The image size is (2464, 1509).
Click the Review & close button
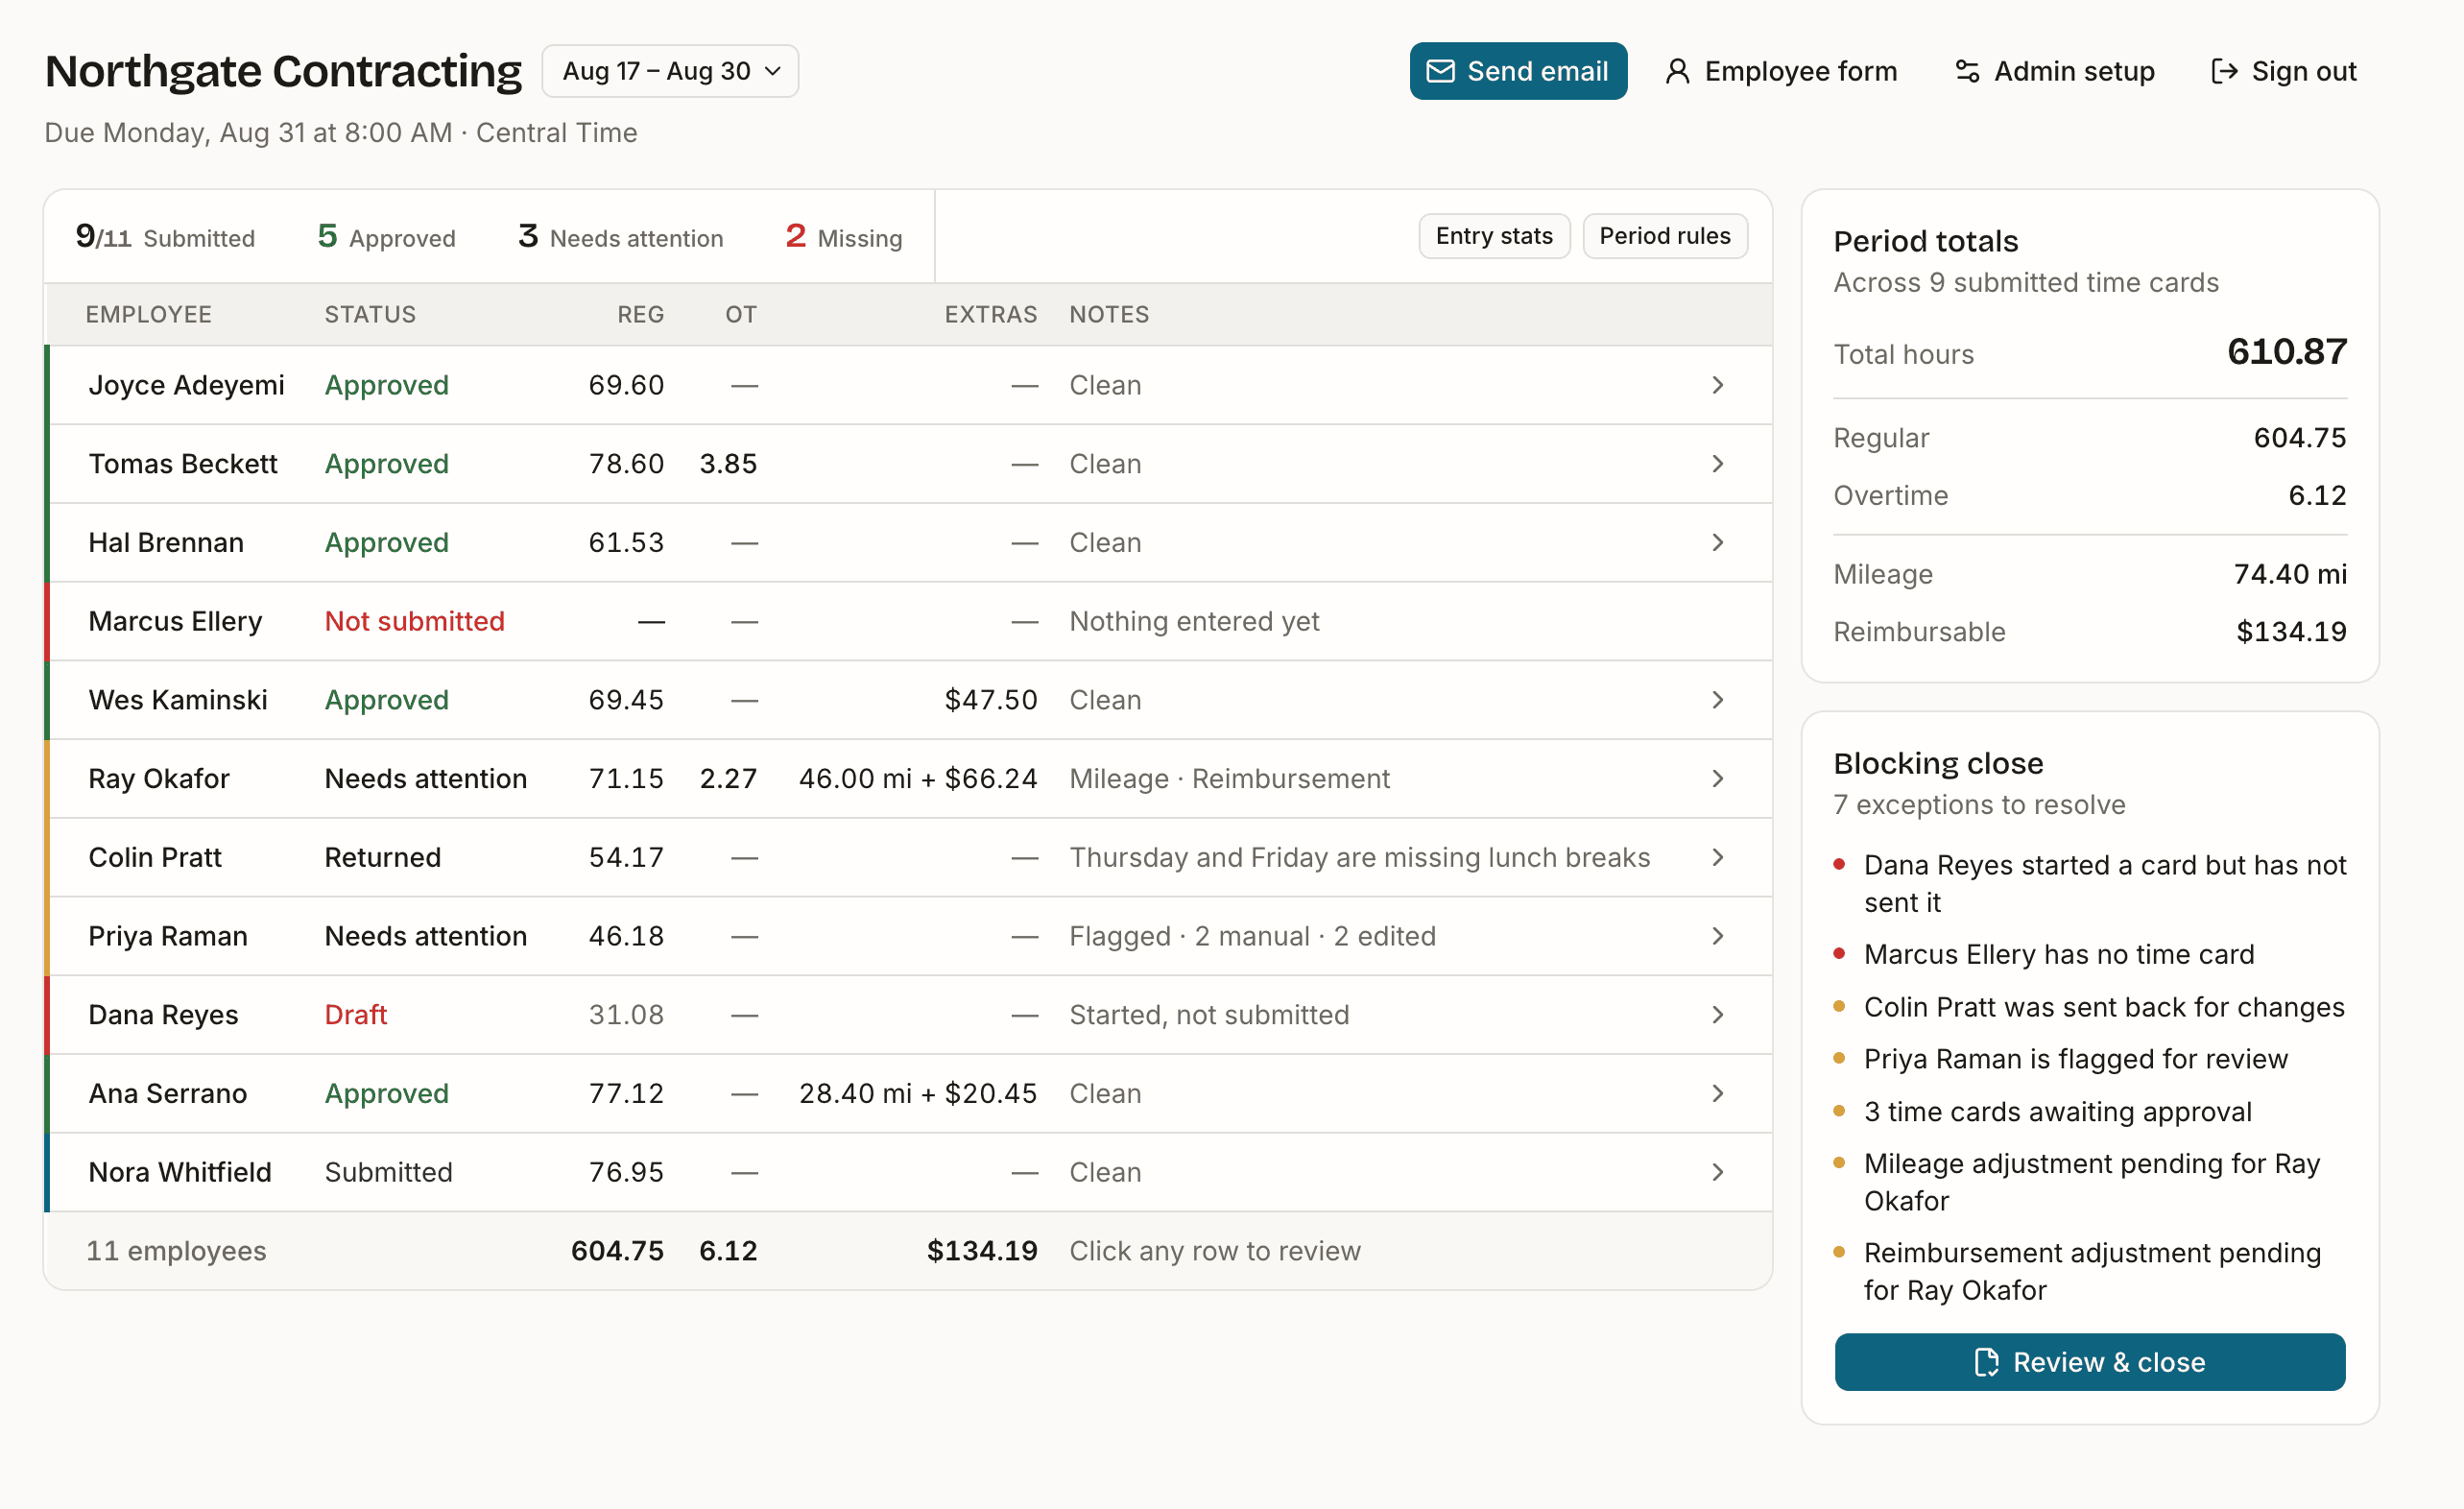pos(2089,1362)
